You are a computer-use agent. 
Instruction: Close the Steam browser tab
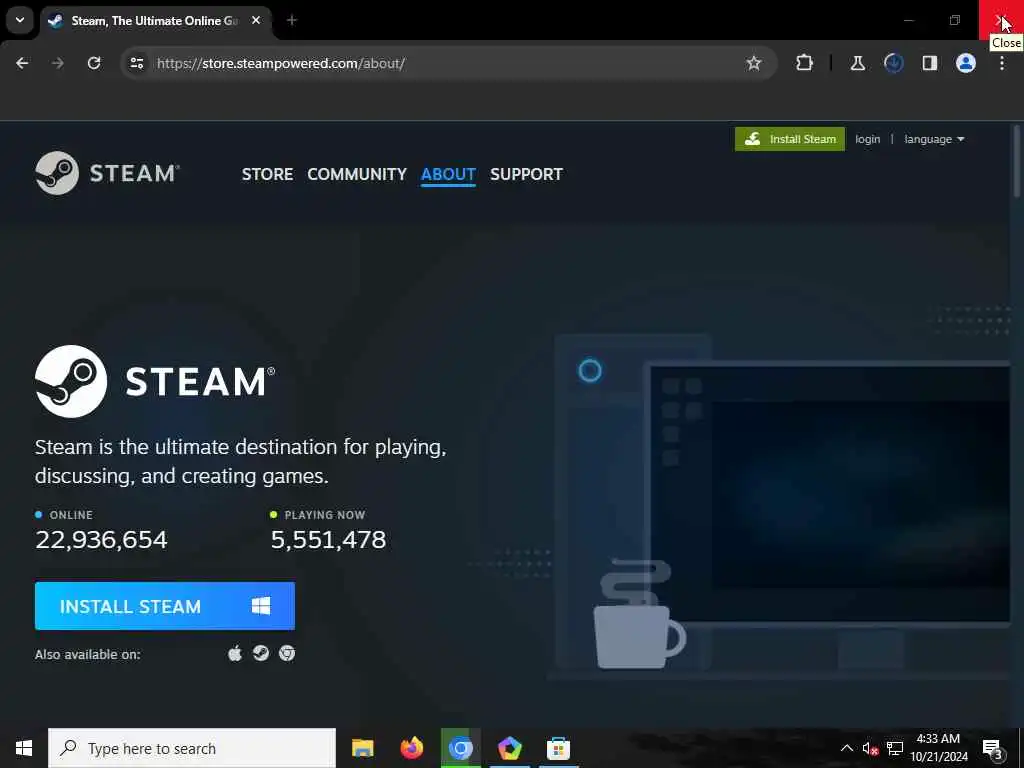tap(256, 20)
